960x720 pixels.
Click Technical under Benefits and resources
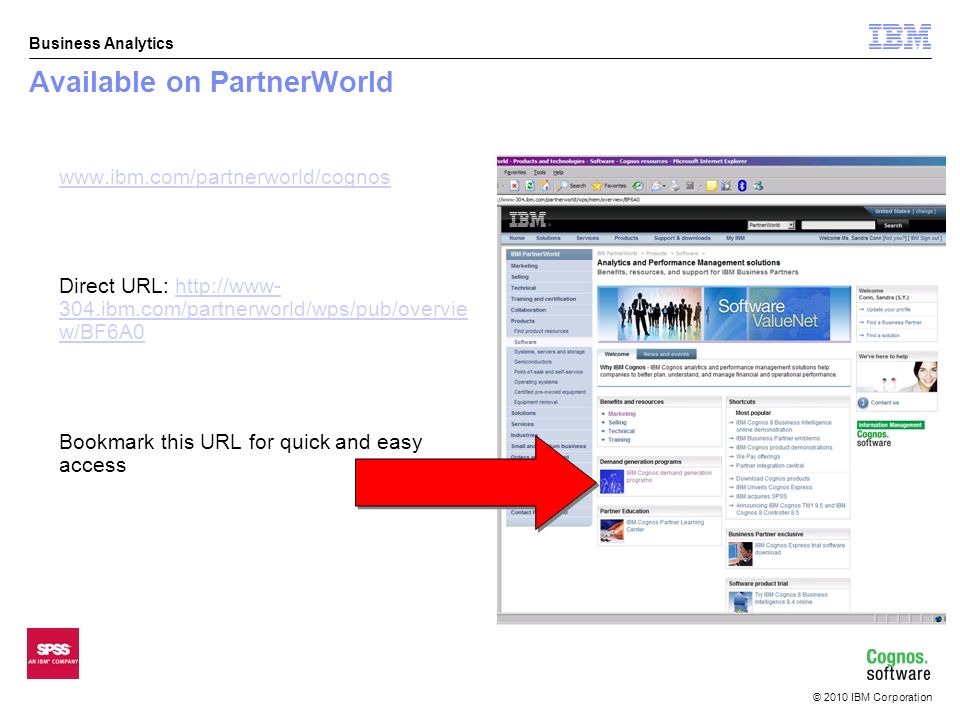pyautogui.click(x=621, y=431)
